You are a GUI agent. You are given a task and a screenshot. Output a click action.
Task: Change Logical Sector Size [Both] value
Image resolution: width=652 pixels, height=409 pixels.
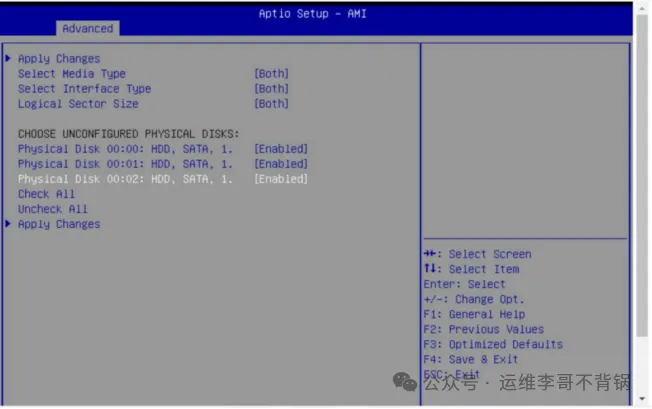tap(272, 103)
